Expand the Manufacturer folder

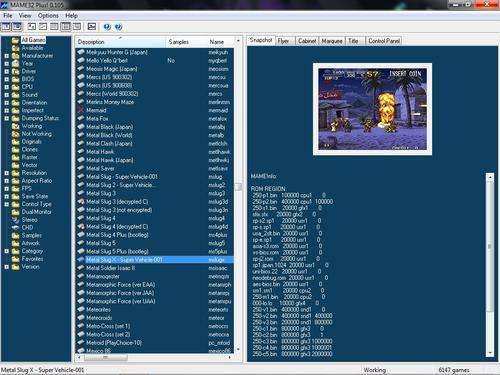point(6,56)
